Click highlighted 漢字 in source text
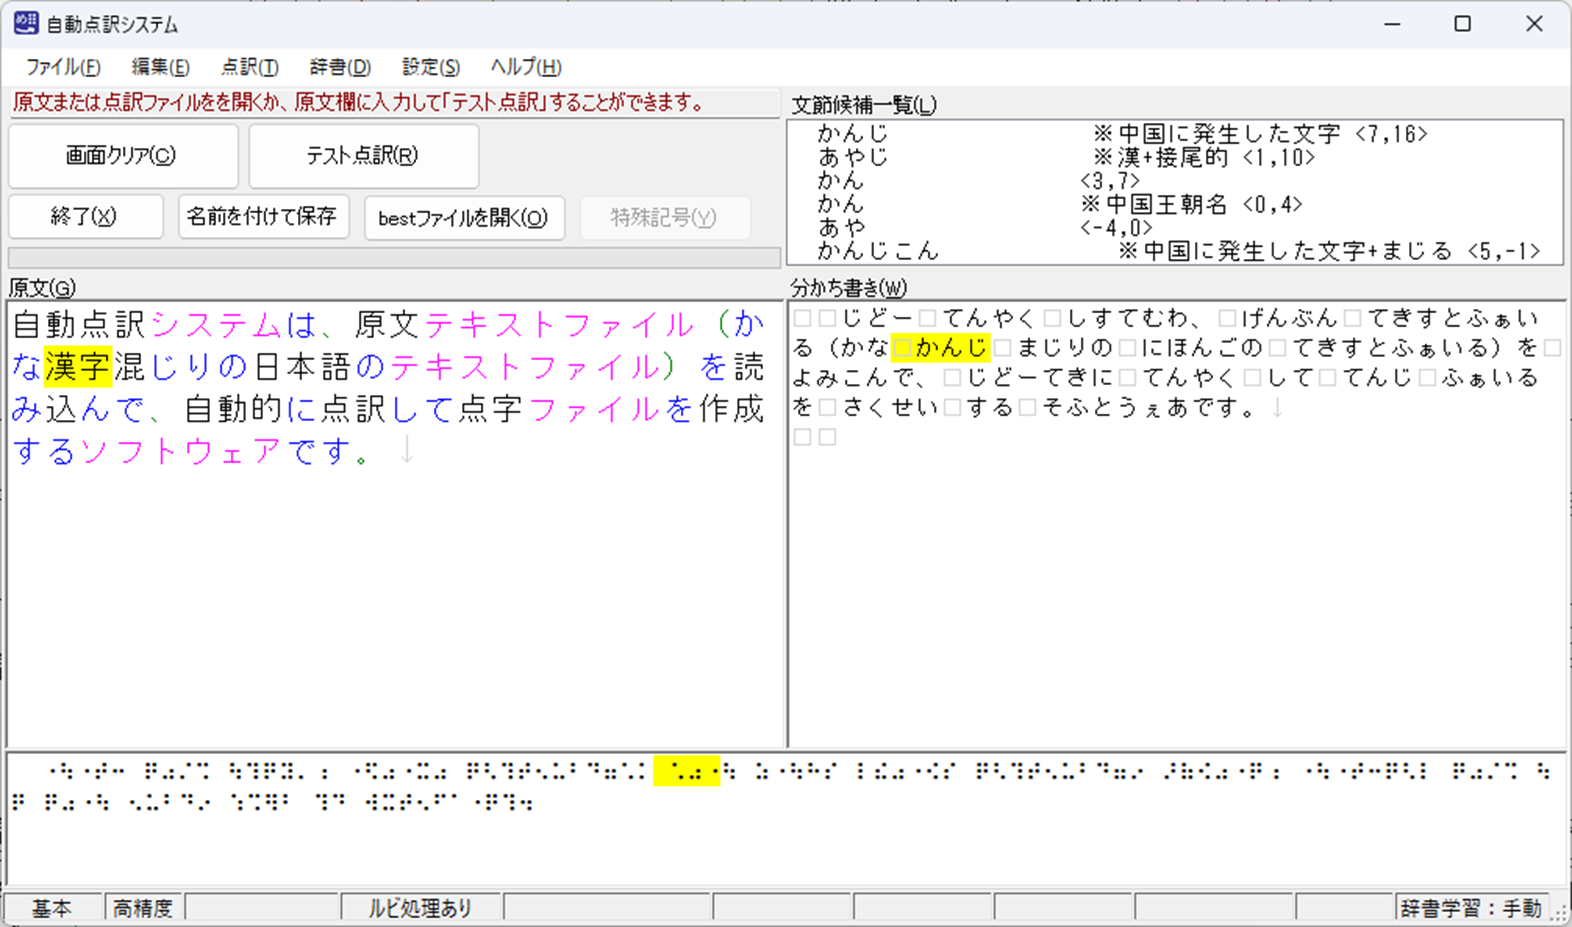Viewport: 1572px width, 927px height. 78,367
